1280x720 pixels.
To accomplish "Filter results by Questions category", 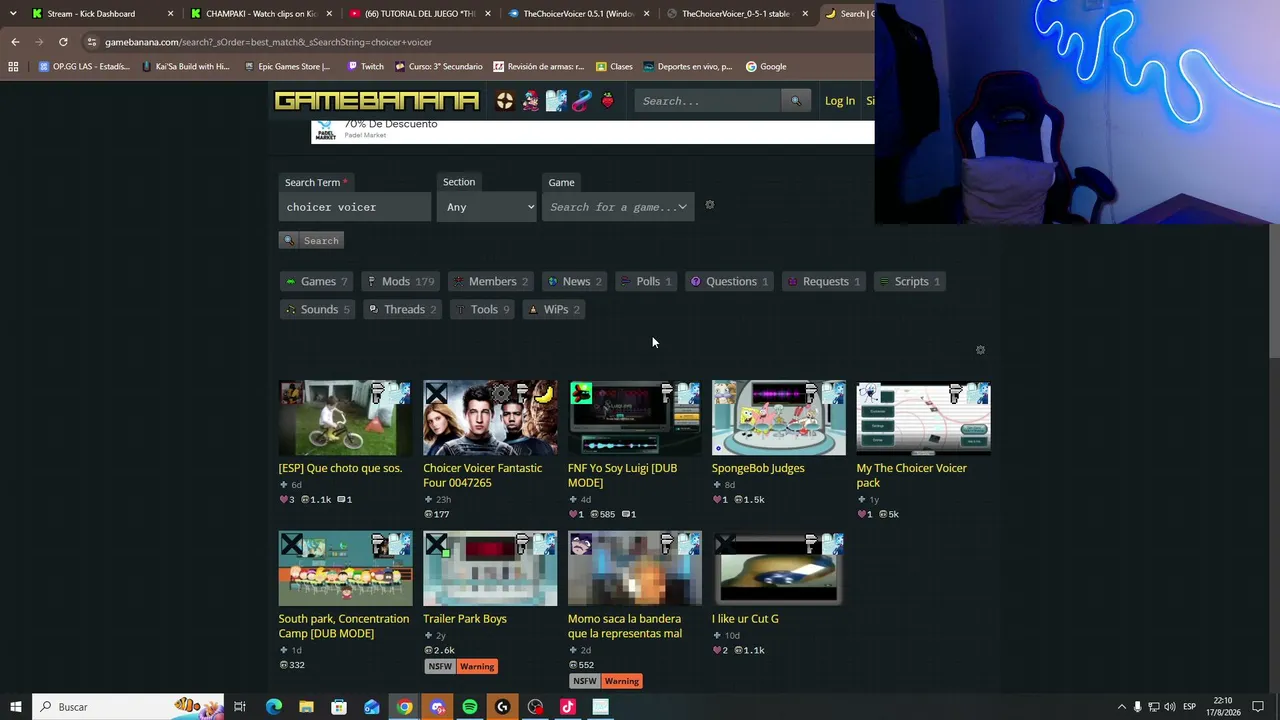I will [x=729, y=282].
